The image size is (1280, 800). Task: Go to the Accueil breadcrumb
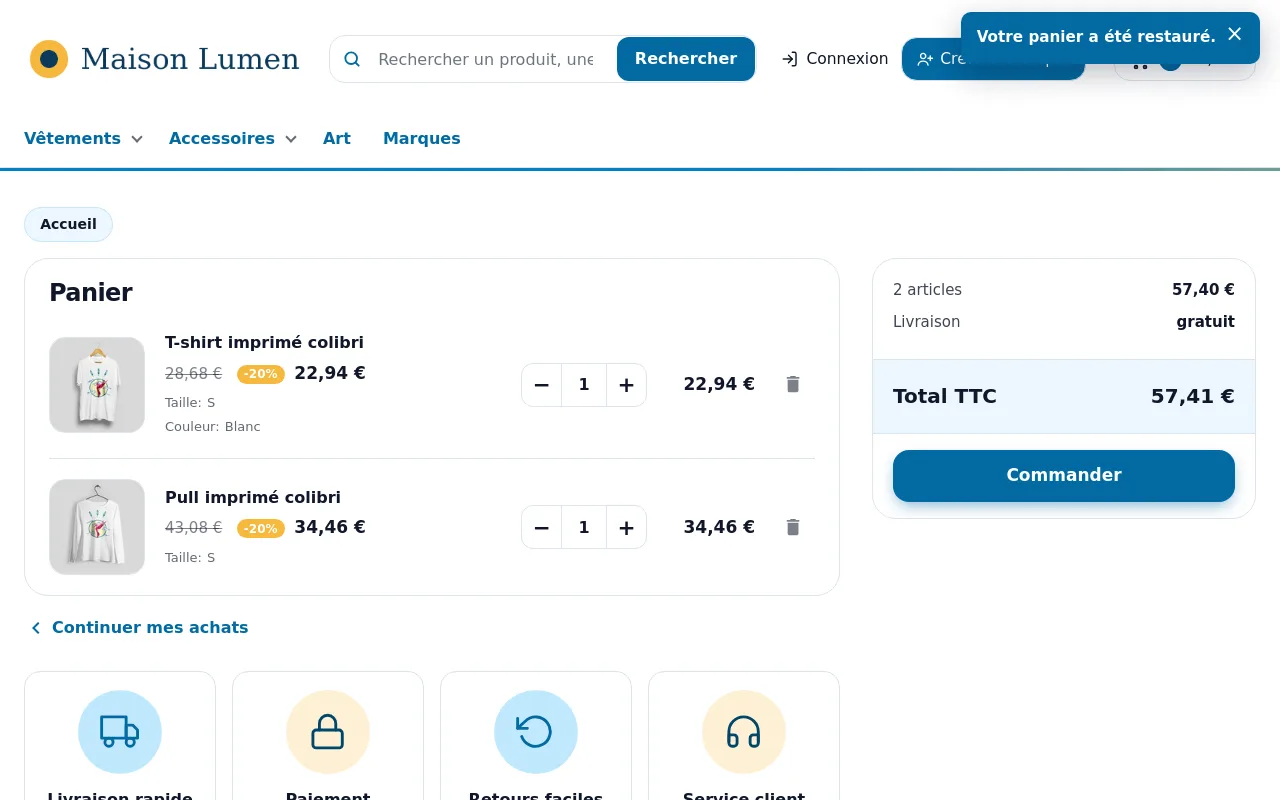coord(68,224)
